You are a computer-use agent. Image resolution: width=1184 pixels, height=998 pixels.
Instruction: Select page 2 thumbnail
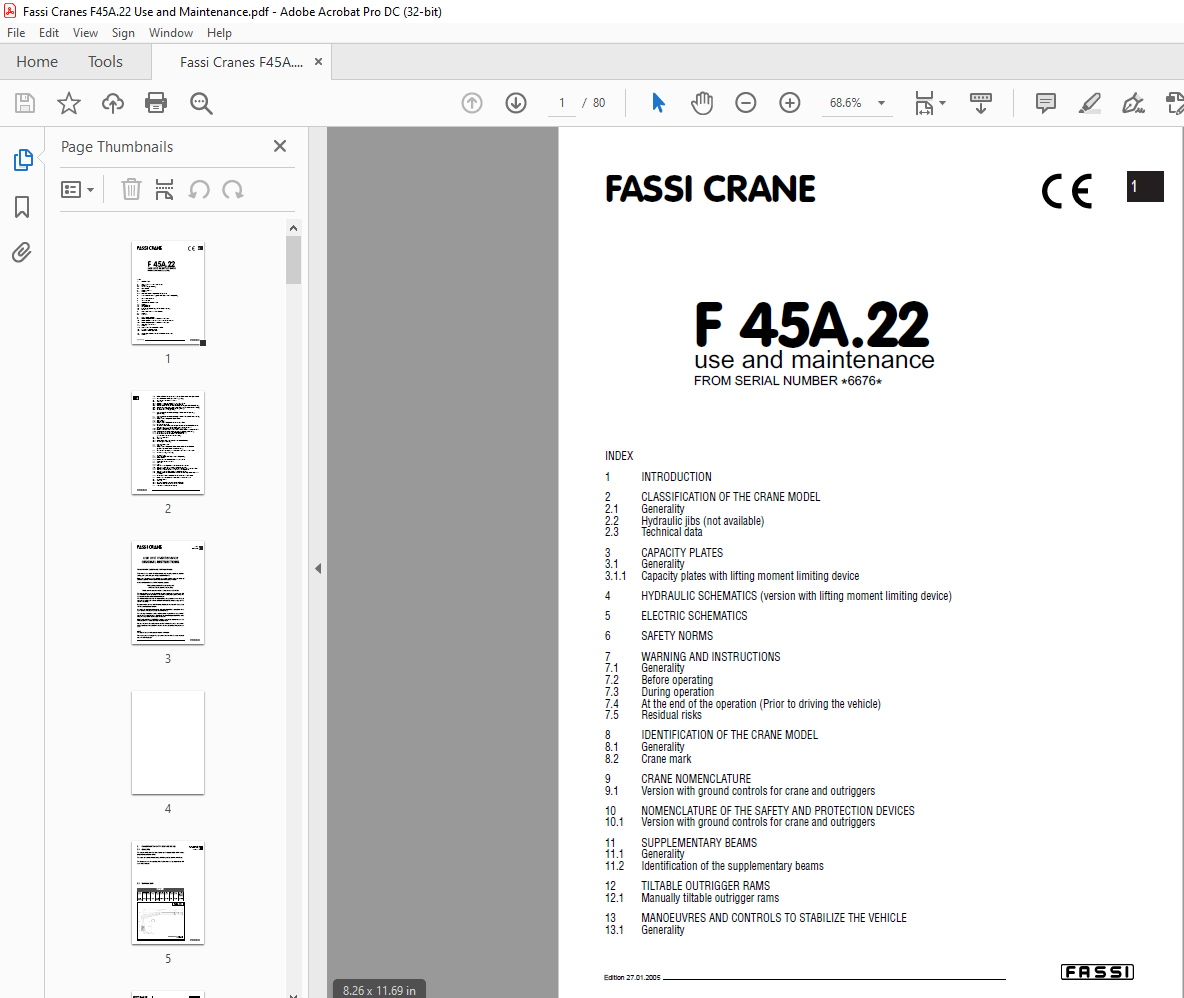coord(168,443)
